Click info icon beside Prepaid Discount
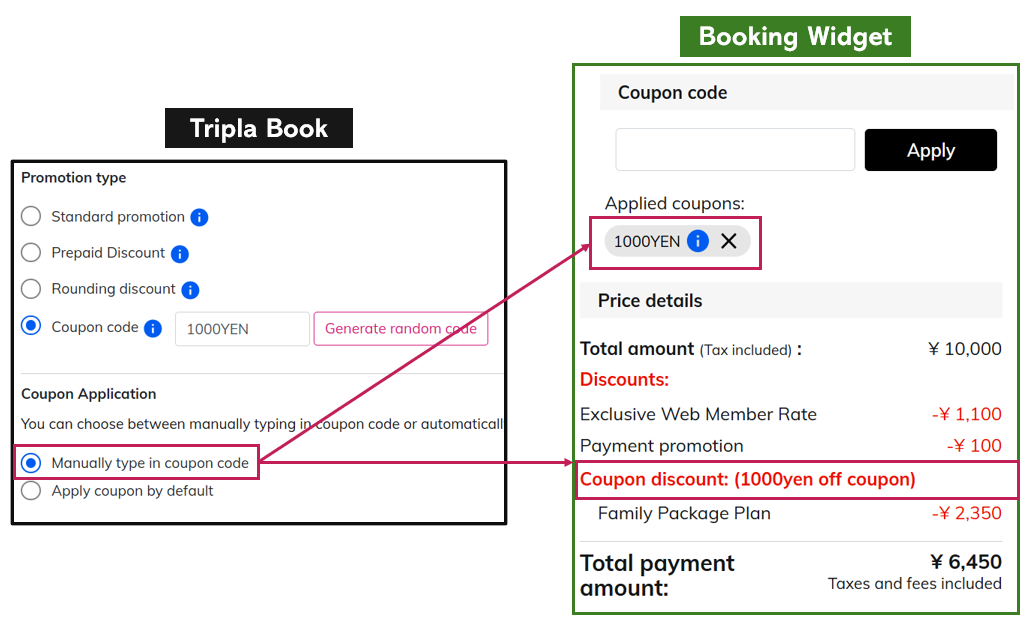 coord(180,254)
